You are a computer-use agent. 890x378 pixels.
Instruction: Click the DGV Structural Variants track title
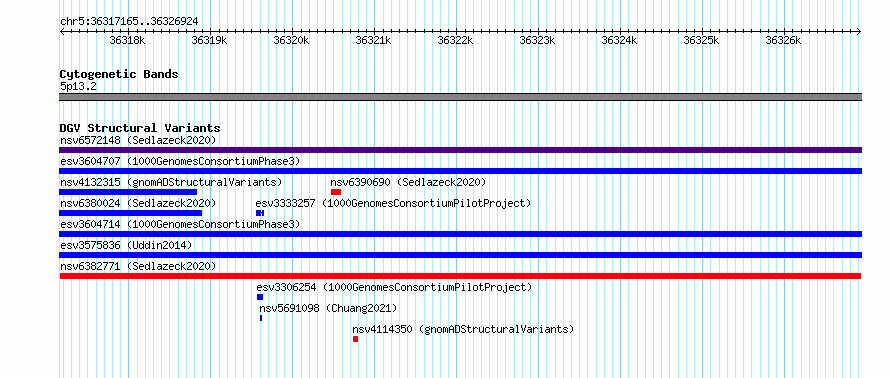click(x=140, y=128)
